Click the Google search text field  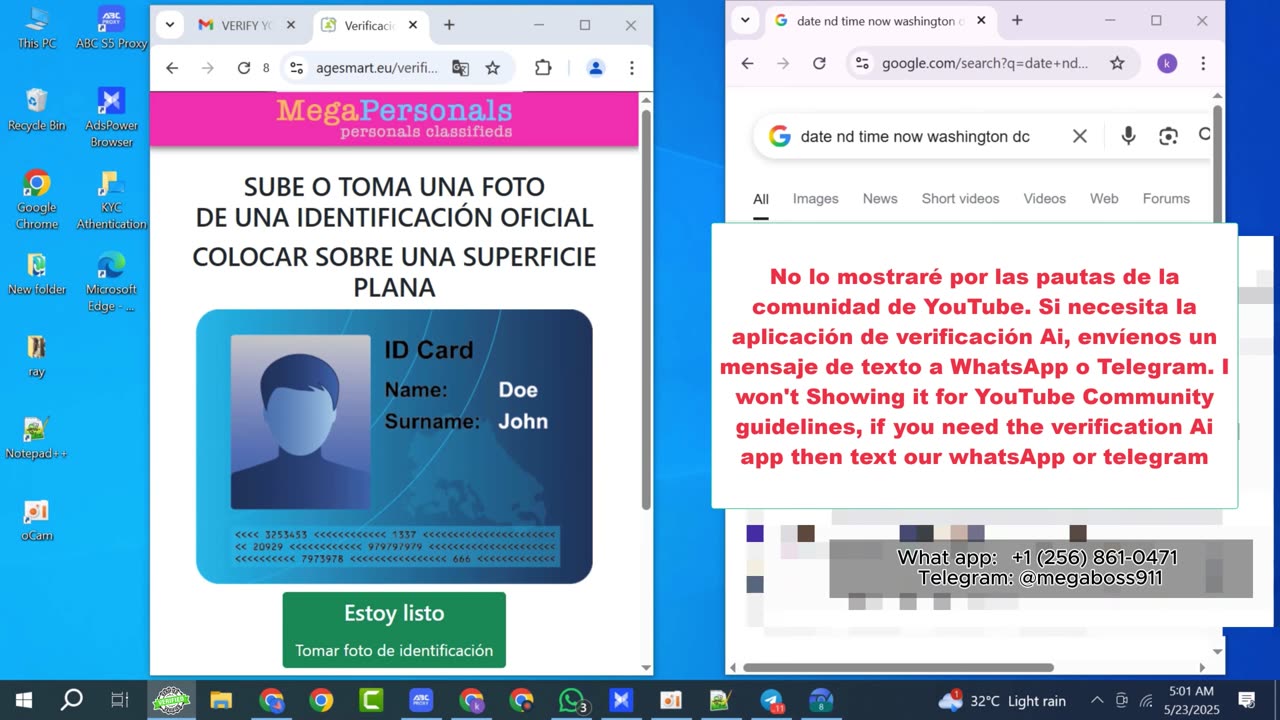pos(915,136)
